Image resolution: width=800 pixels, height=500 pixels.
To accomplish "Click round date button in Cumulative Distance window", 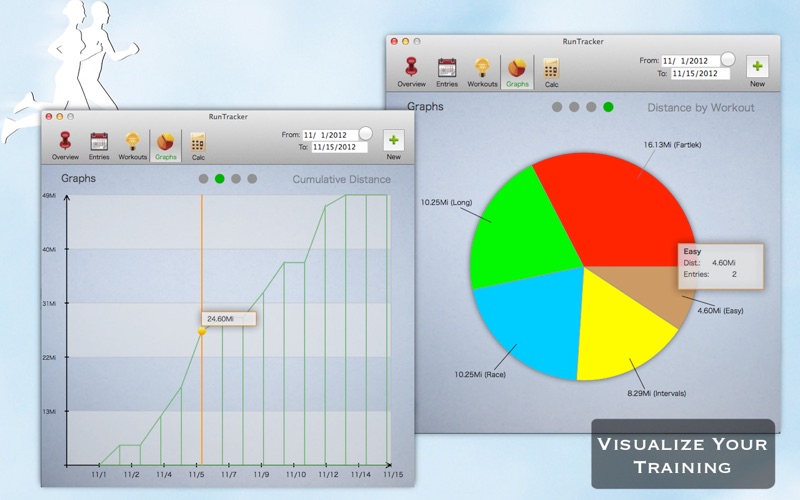I will 366,134.
